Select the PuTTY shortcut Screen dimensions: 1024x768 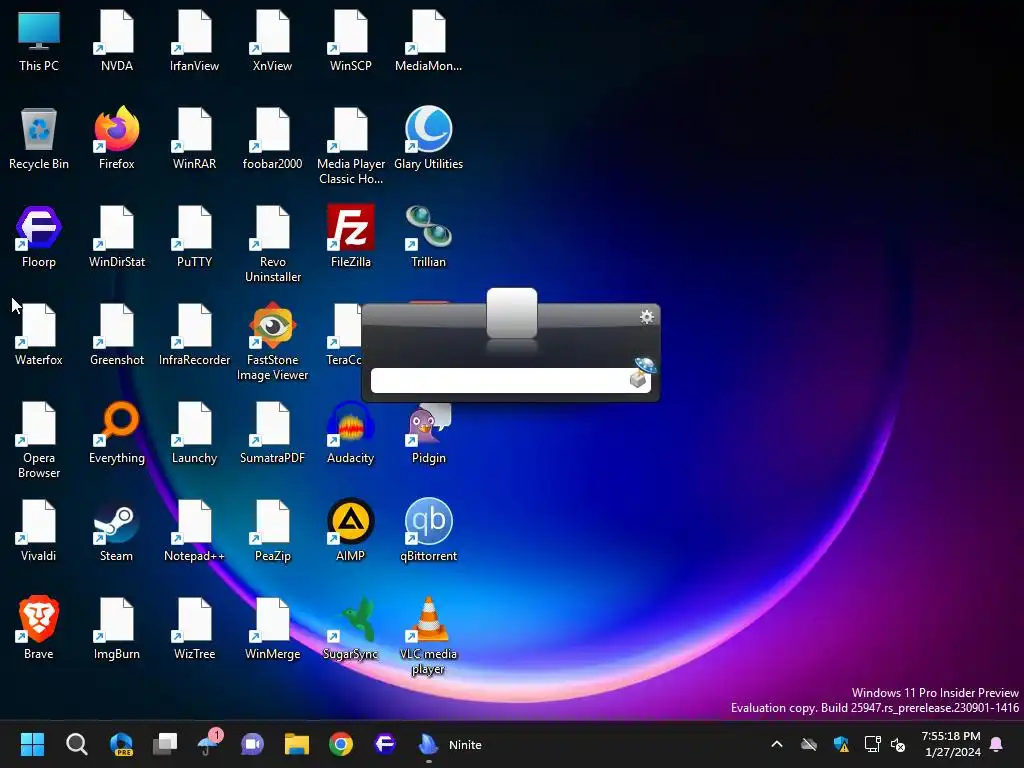(195, 237)
